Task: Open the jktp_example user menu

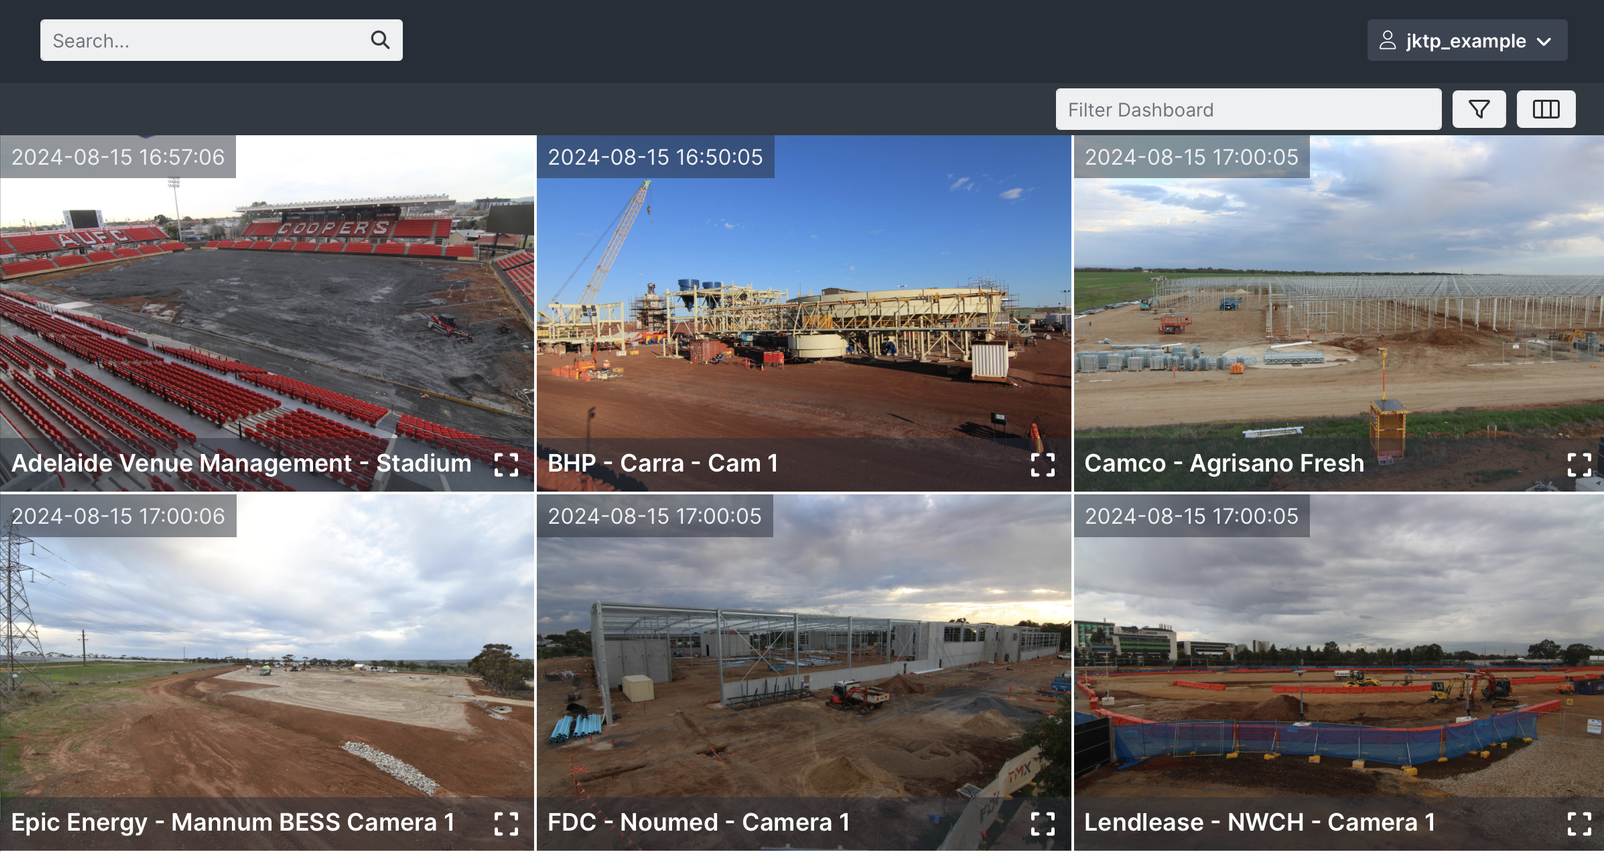Action: pos(1466,41)
